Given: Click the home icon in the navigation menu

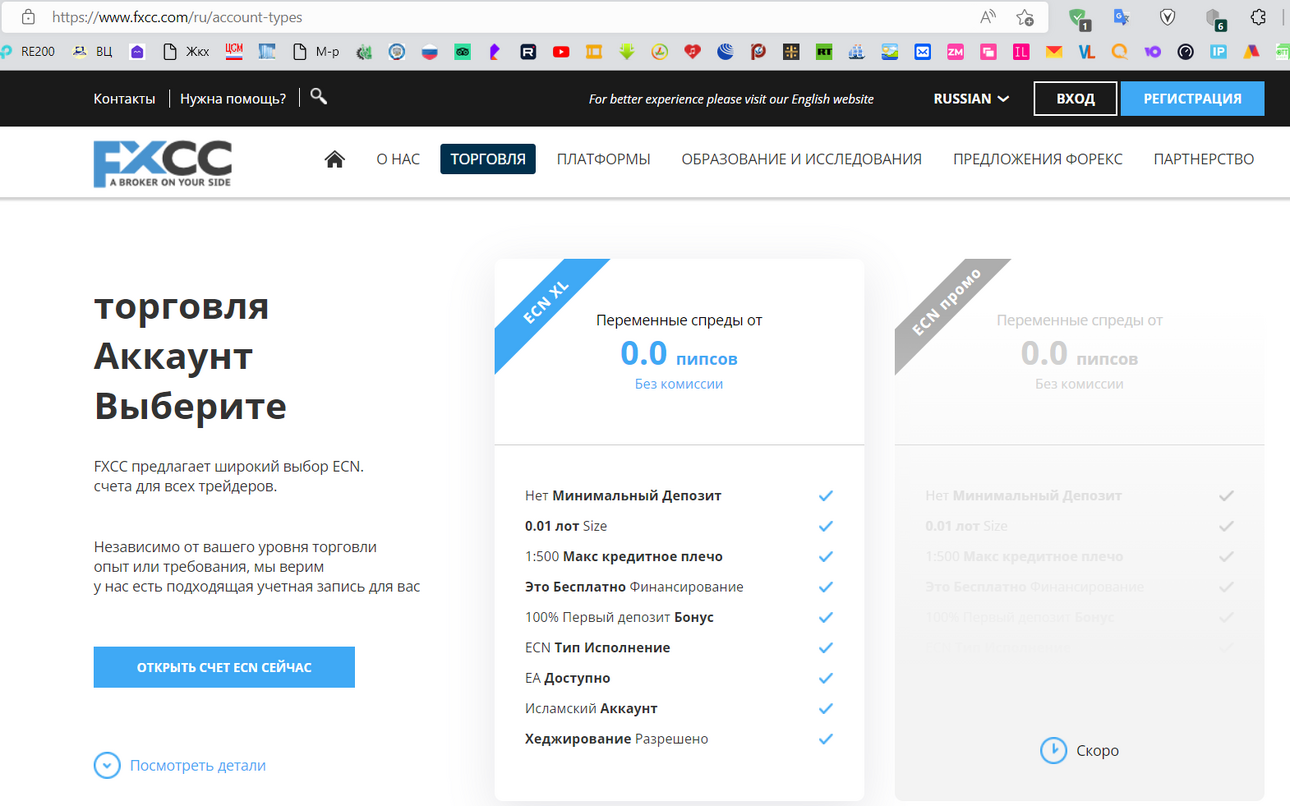Looking at the screenshot, I should [x=335, y=159].
